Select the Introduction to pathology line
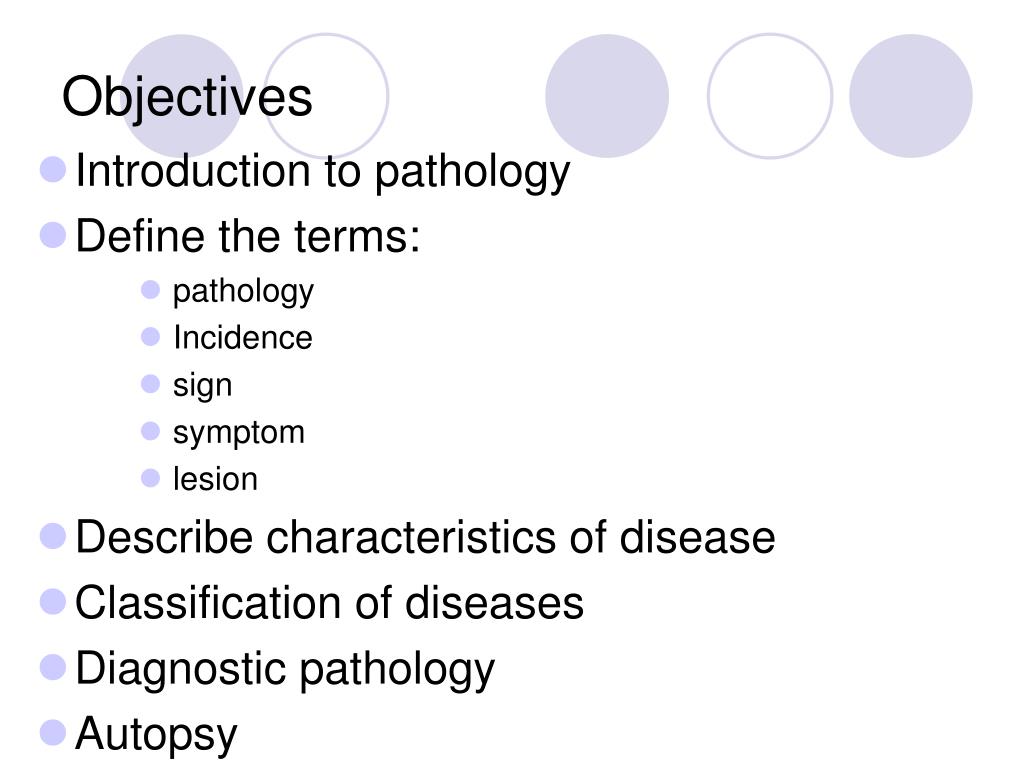This screenshot has height=768, width=1024. 323,173
